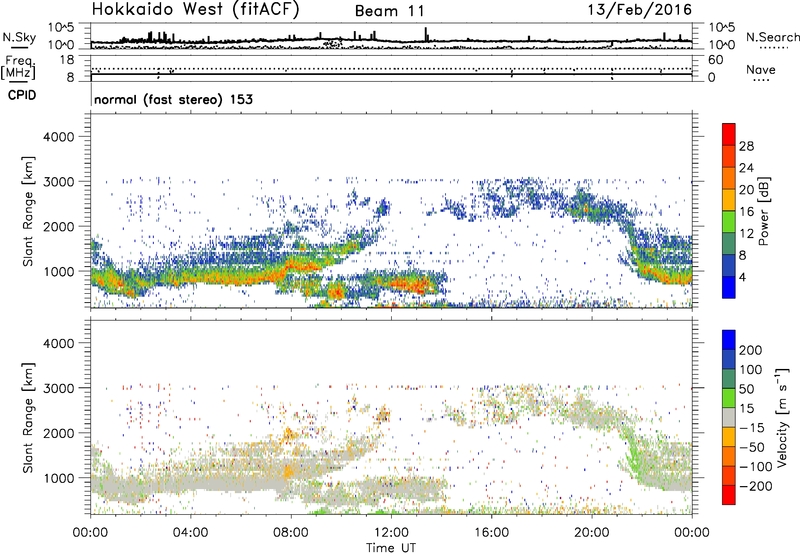Screen dimensions: 800x554
Task: Click the '20:00' time tick label
Action: 591,533
